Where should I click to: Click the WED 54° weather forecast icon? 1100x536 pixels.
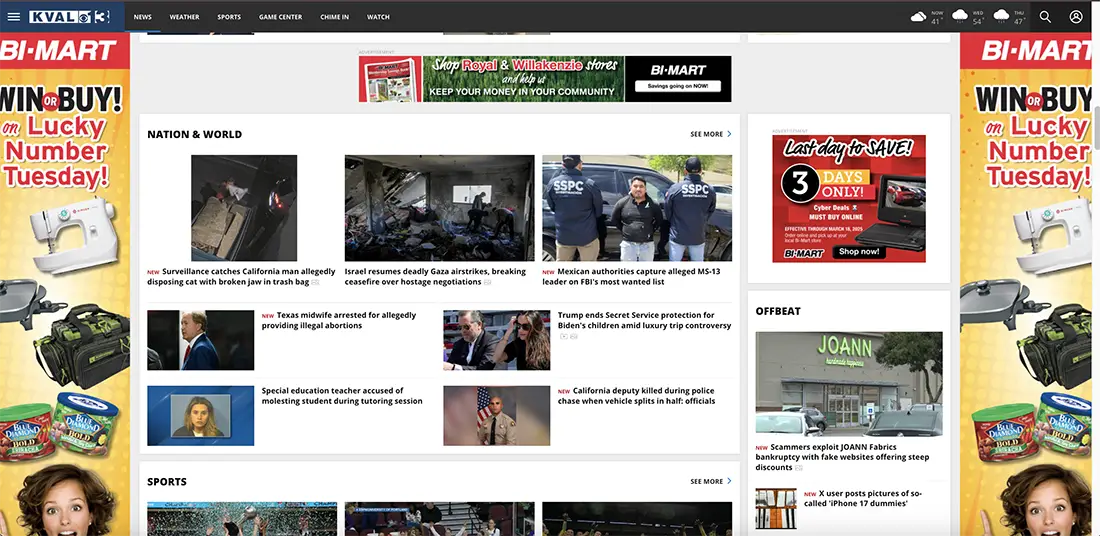(960, 15)
